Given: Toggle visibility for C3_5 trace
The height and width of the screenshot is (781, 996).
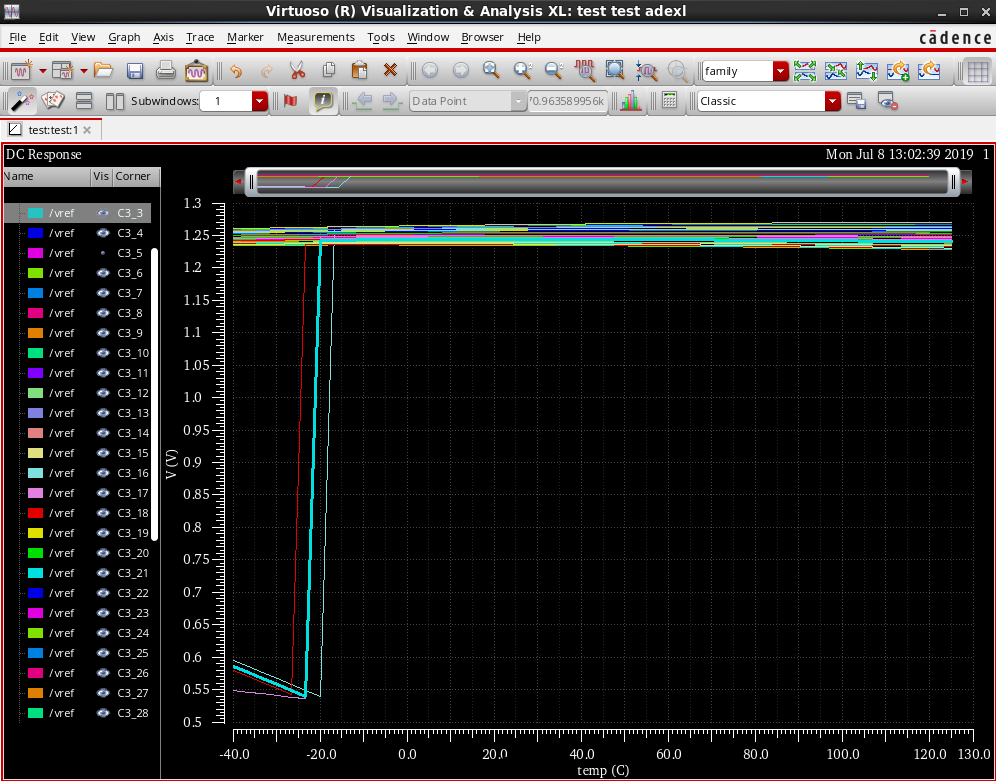Looking at the screenshot, I should tap(102, 253).
